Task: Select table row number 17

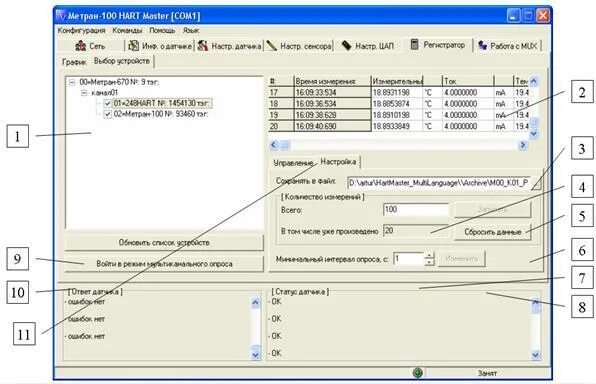Action: (281, 92)
